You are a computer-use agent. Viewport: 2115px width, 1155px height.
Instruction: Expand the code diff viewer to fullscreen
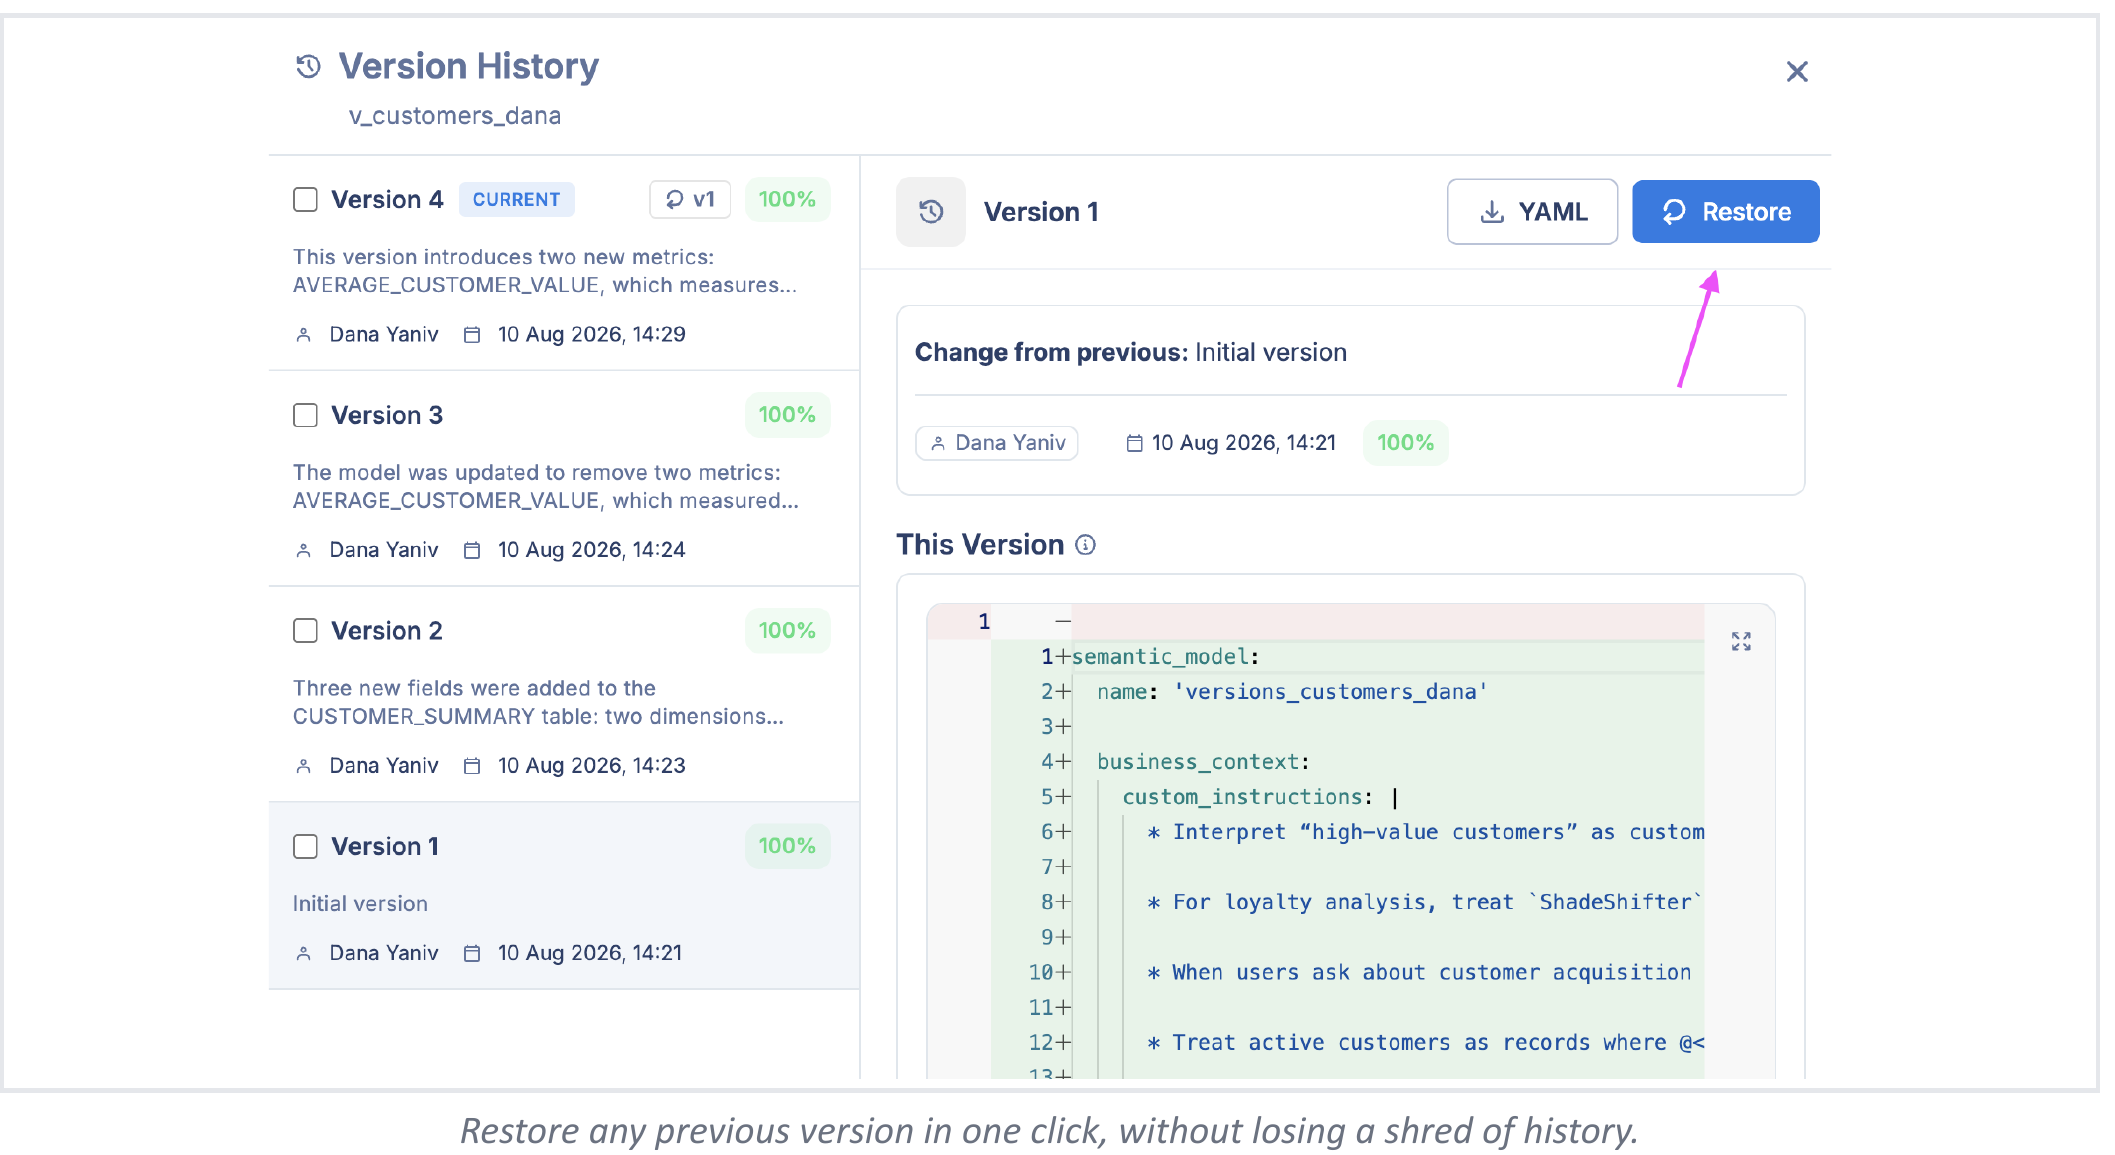pos(1741,641)
